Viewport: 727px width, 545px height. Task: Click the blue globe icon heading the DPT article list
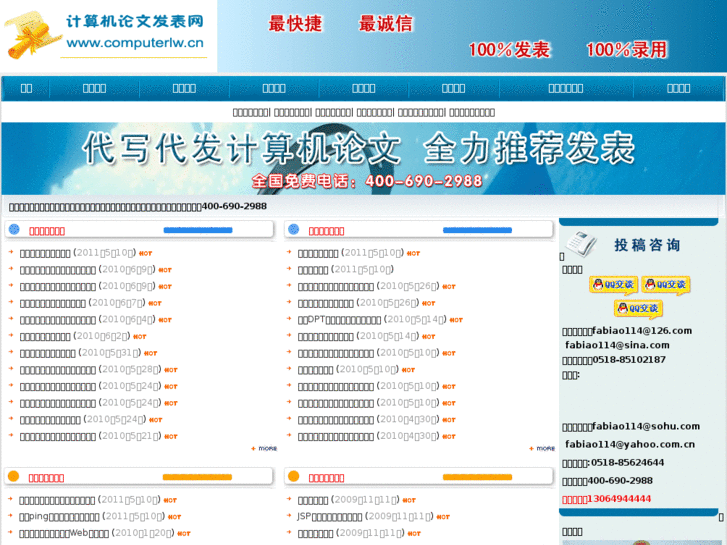[293, 229]
